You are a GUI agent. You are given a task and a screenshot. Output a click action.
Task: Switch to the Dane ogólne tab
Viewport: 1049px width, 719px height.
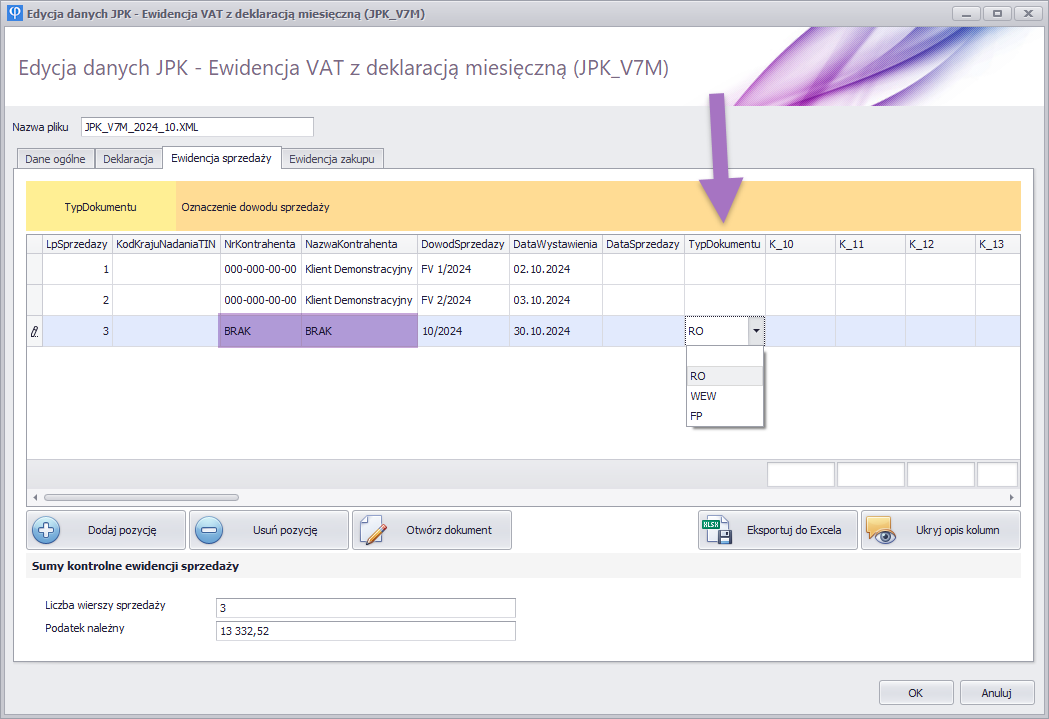[x=55, y=159]
